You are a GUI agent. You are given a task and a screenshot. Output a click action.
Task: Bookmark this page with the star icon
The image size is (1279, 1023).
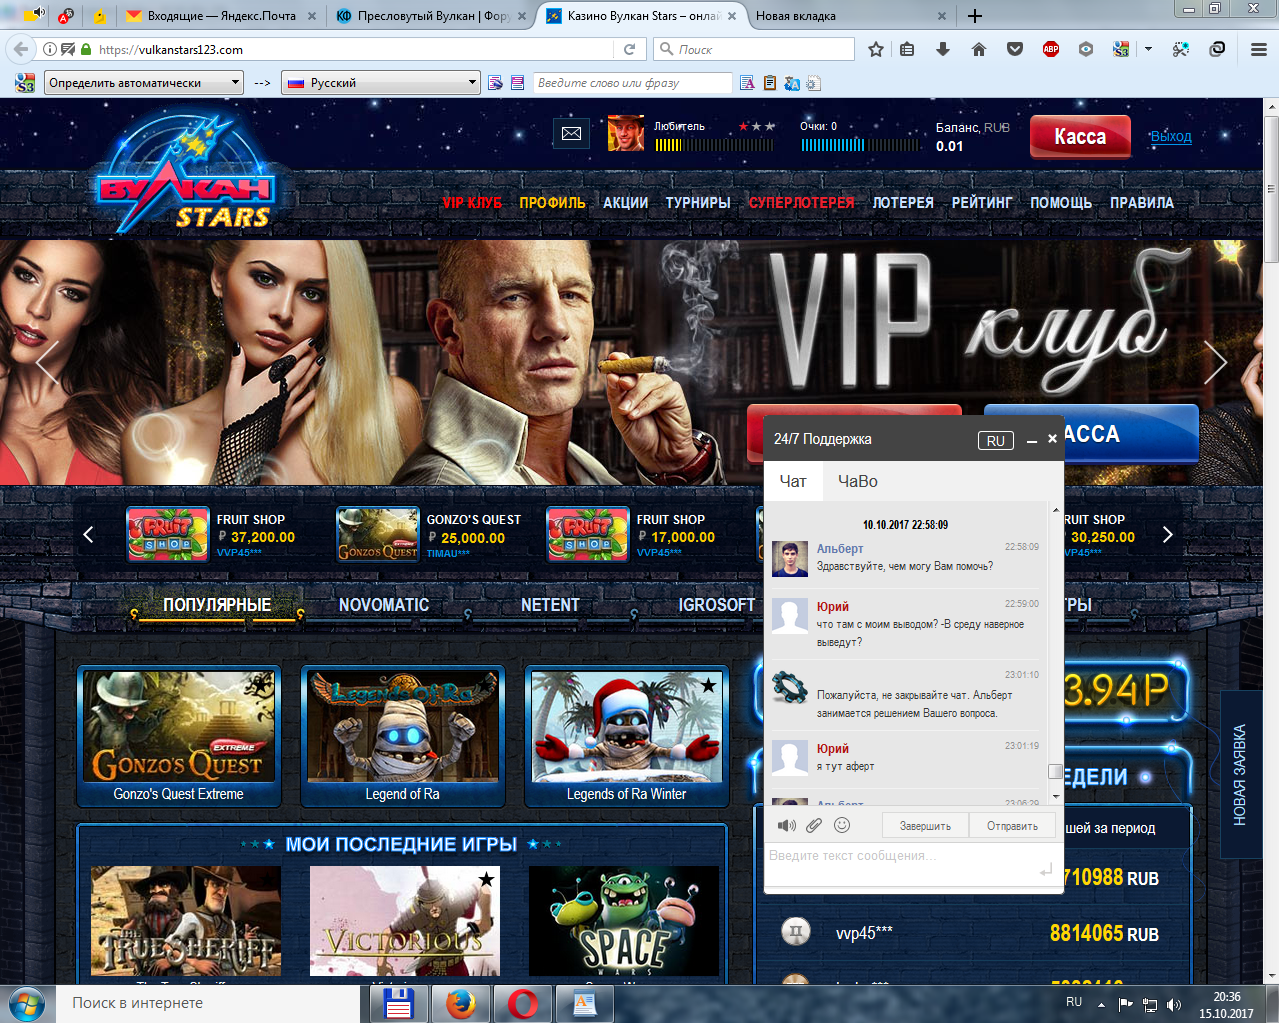[876, 49]
